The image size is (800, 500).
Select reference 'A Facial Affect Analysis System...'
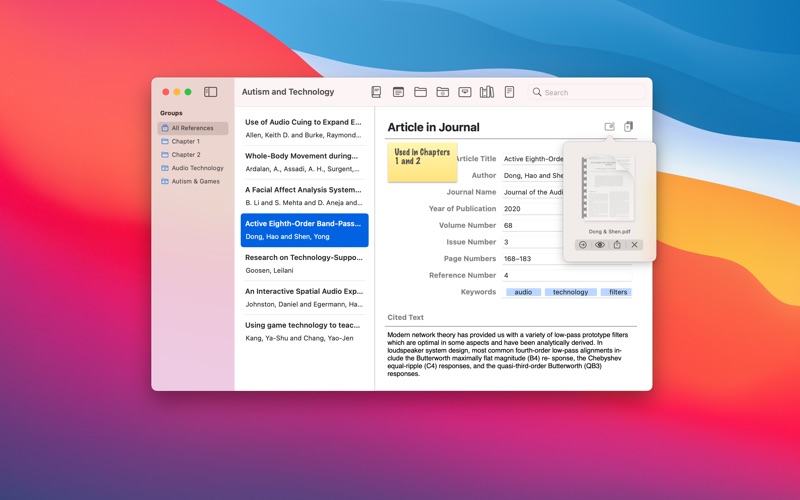coord(304,196)
